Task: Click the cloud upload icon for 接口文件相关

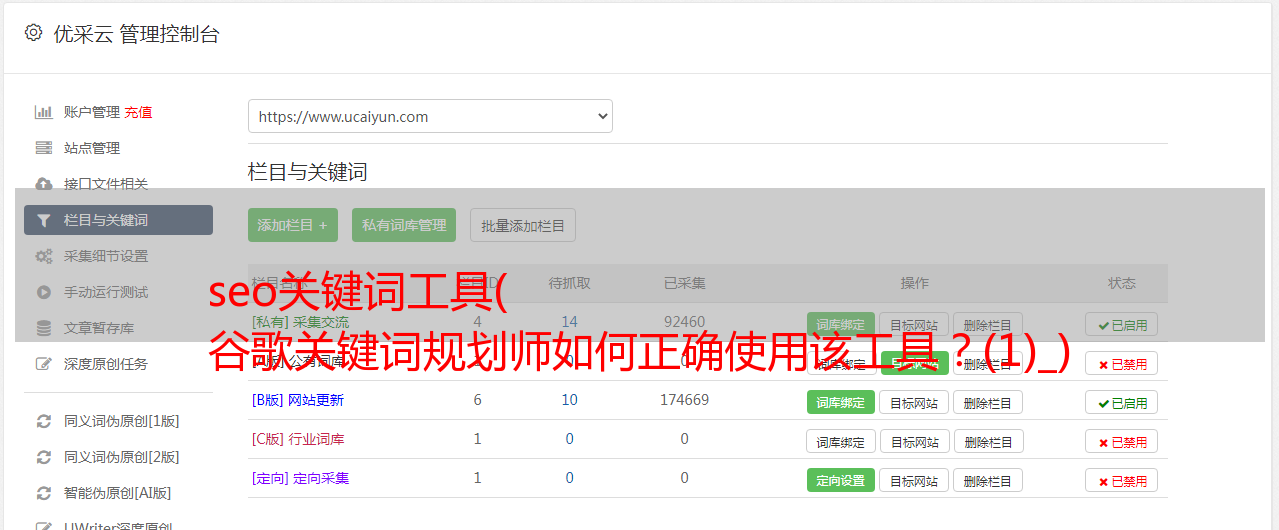Action: pyautogui.click(x=44, y=184)
